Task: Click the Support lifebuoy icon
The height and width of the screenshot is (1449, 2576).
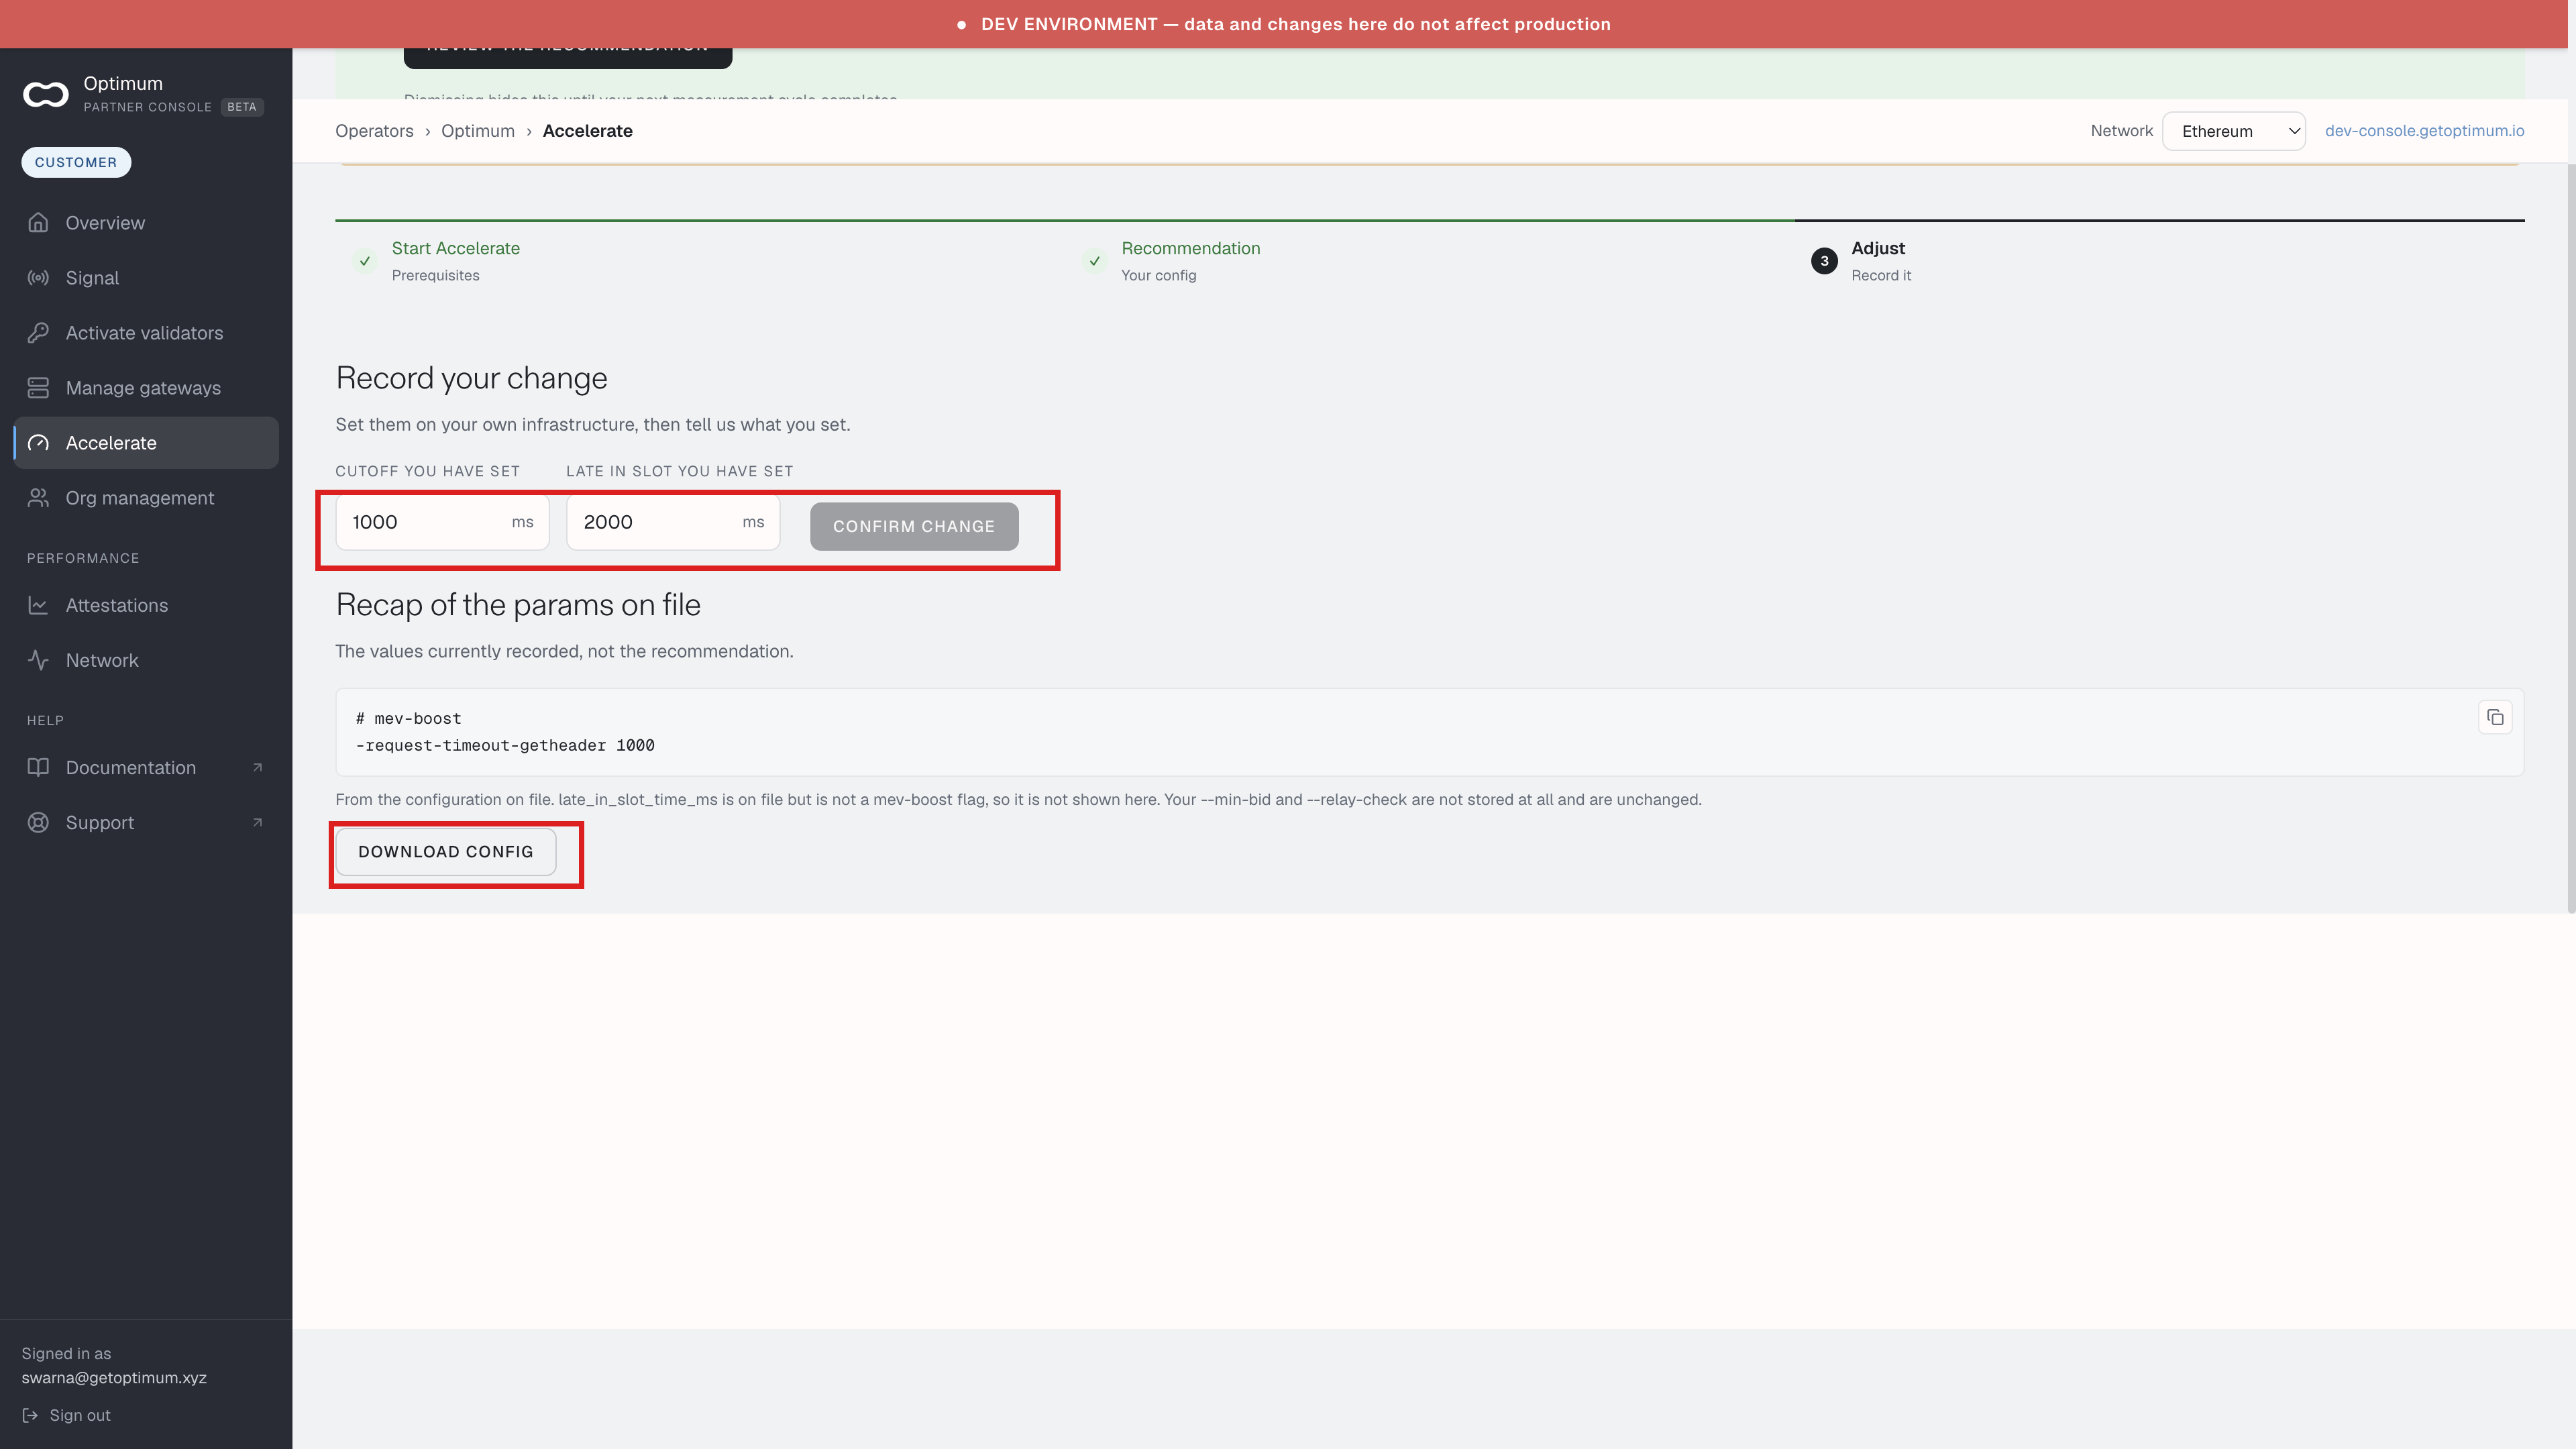Action: (38, 822)
